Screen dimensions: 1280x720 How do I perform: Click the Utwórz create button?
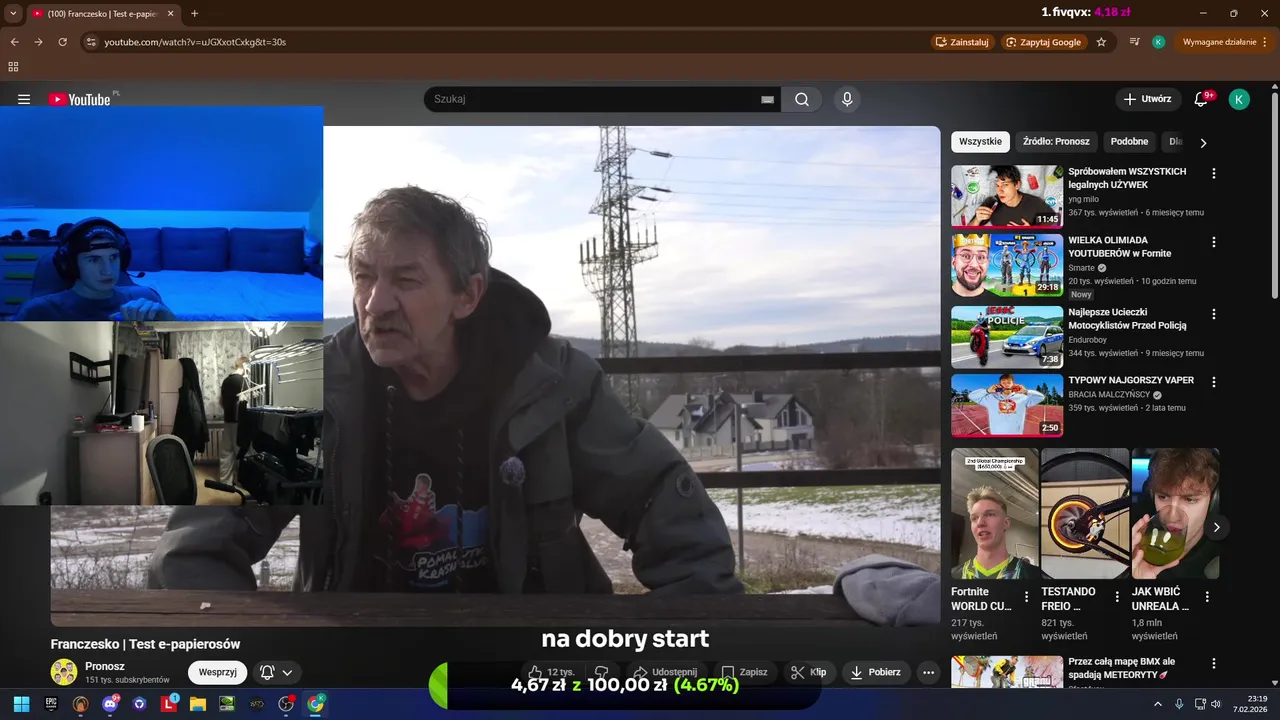[x=1147, y=99]
